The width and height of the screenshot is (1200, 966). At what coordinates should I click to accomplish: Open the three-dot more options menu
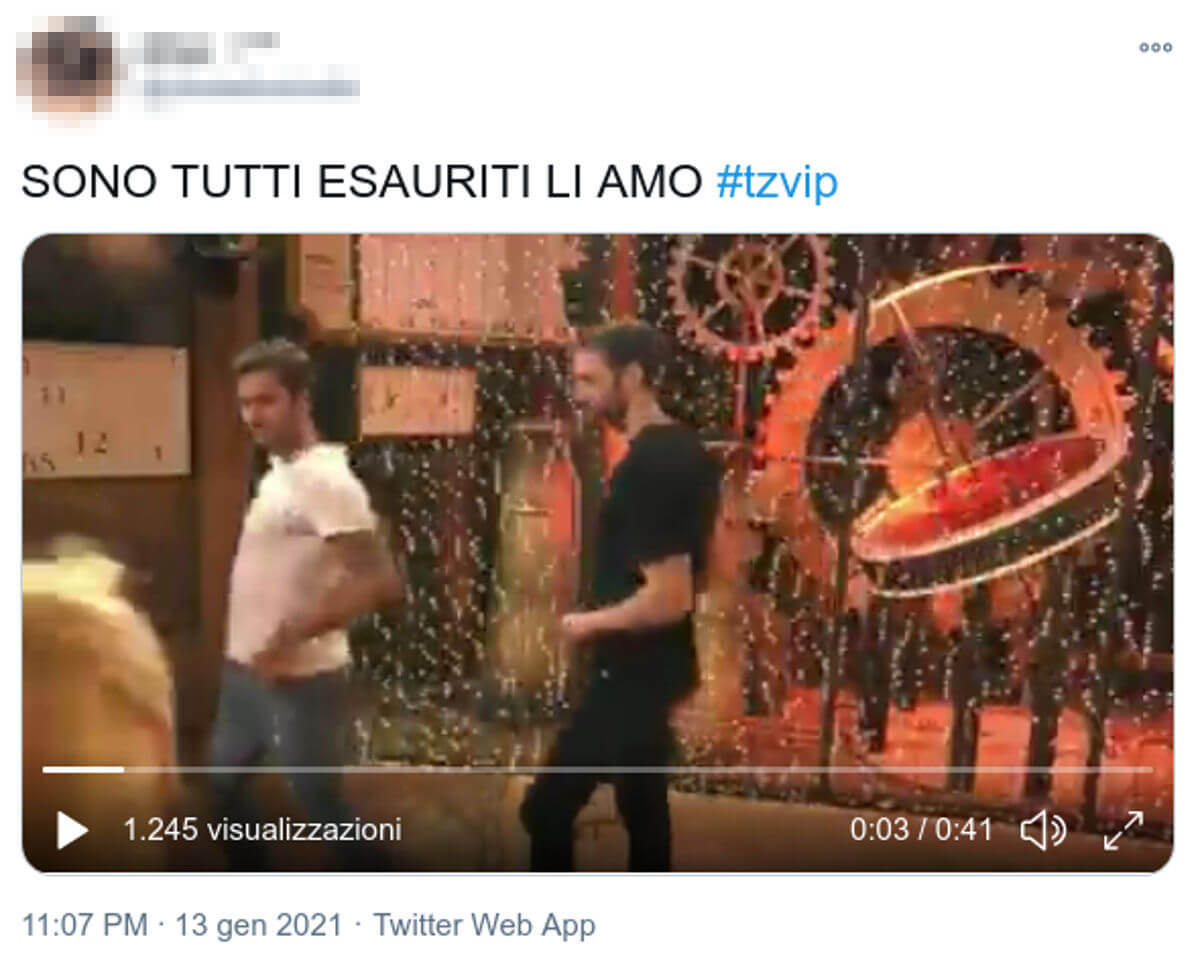click(x=1155, y=47)
